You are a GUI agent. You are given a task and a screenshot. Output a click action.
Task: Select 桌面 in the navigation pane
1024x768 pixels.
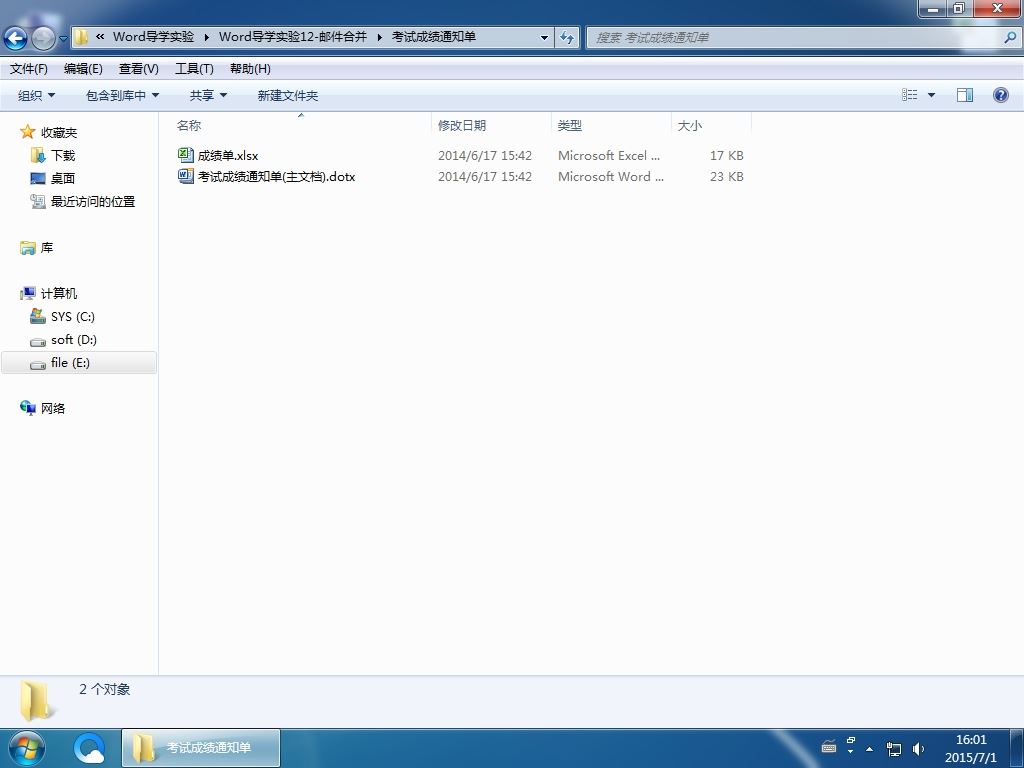[63, 178]
